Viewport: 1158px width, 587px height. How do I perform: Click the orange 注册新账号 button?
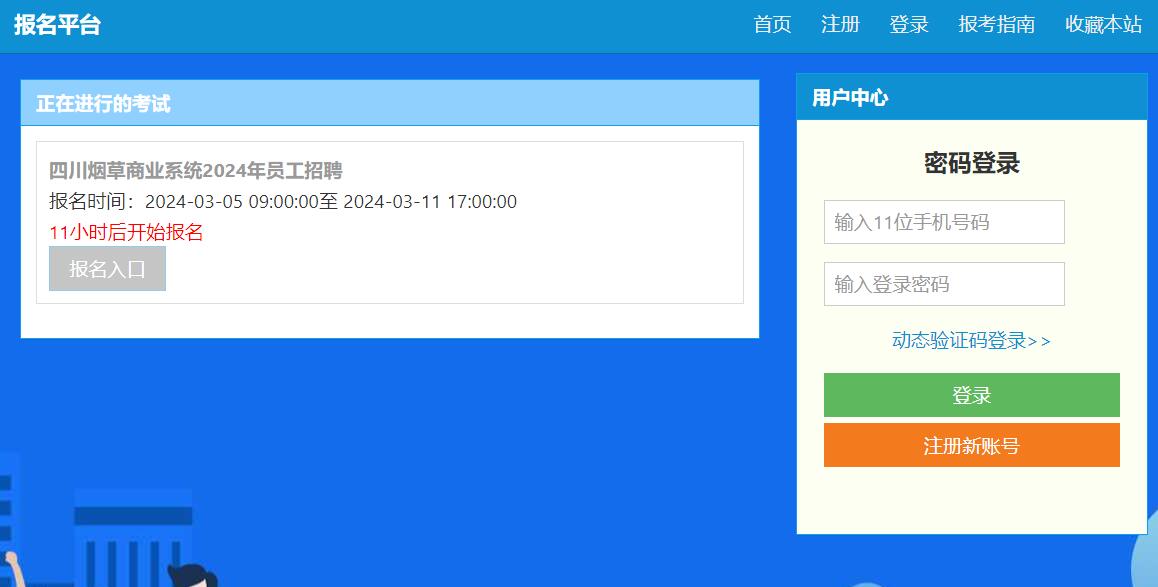click(971, 445)
